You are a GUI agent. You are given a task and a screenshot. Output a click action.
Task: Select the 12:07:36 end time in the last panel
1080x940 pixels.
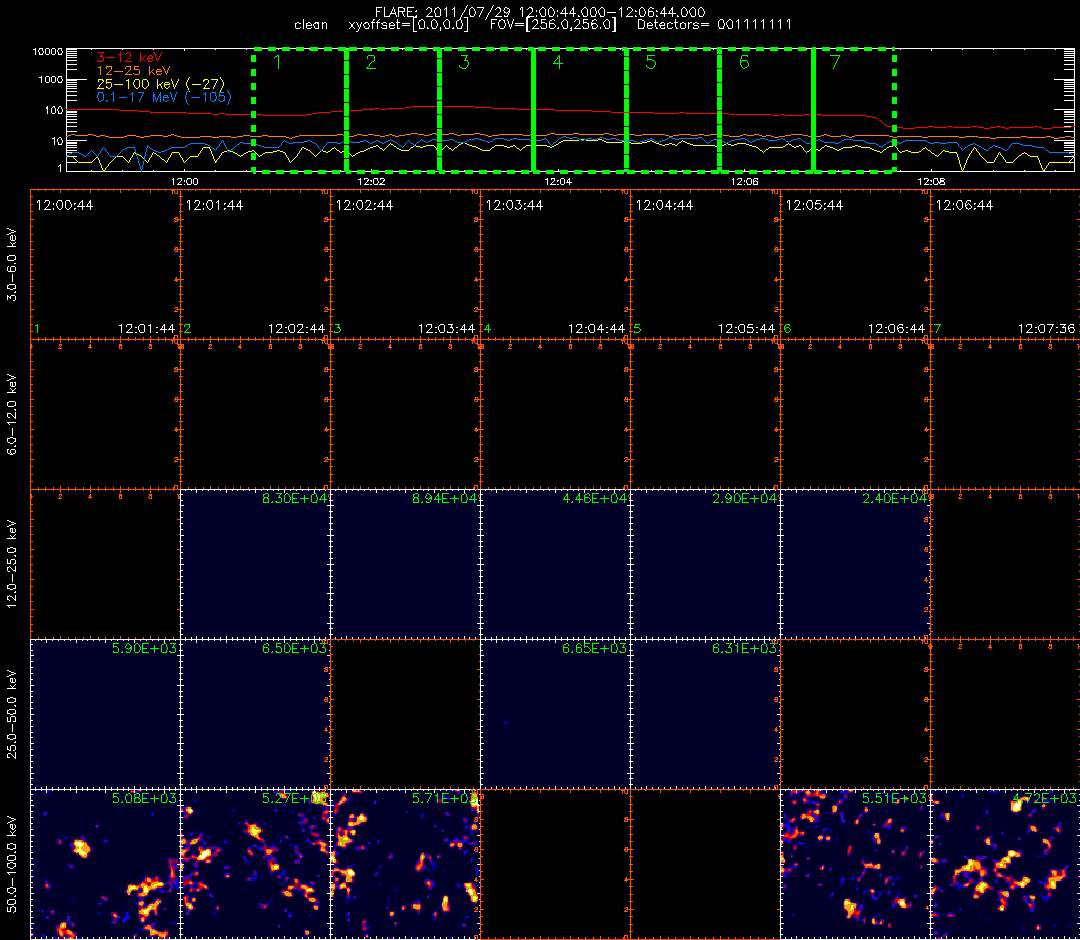click(x=1046, y=329)
